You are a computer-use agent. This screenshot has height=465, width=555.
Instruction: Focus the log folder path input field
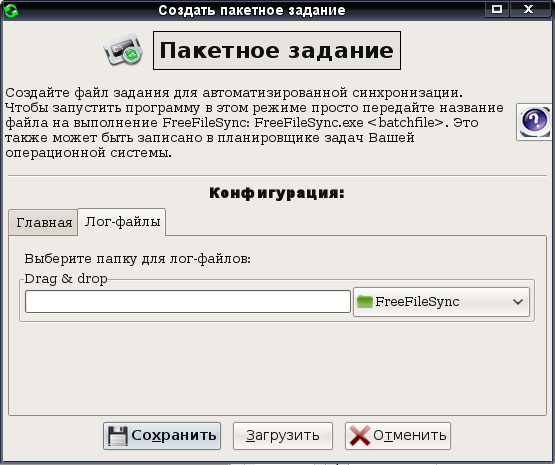(188, 302)
